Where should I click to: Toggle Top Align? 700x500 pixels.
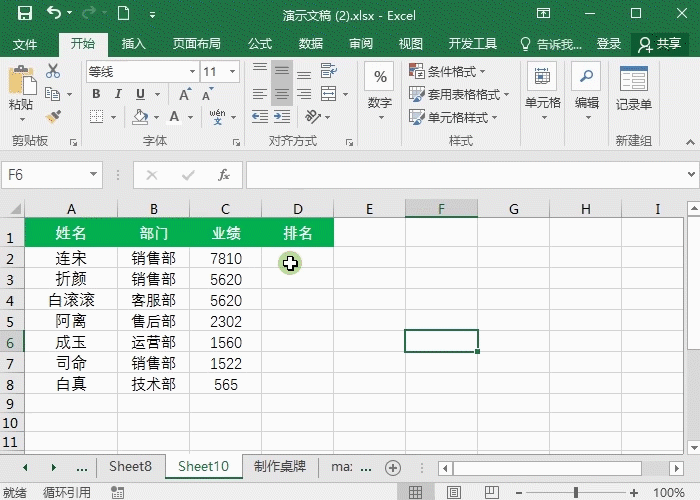point(260,69)
